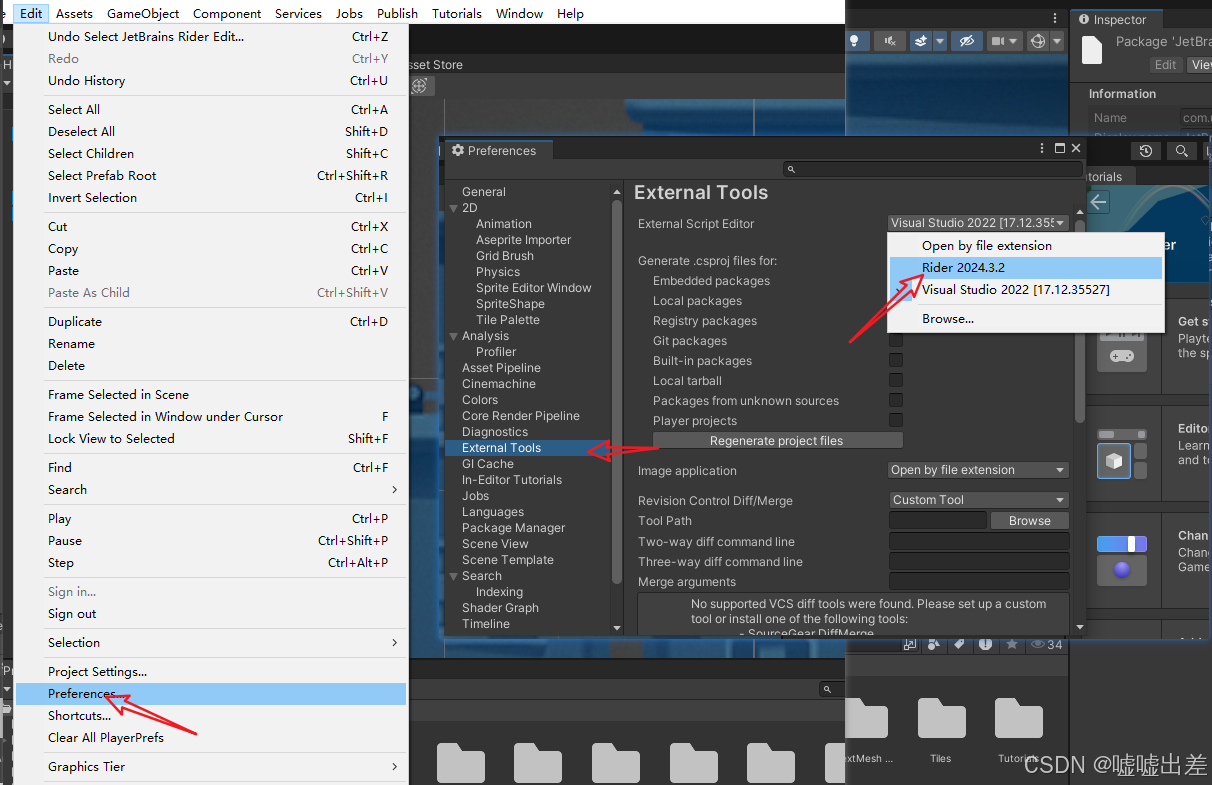
Task: Toggle hidden objects crossed-eye icon
Action: tap(966, 41)
